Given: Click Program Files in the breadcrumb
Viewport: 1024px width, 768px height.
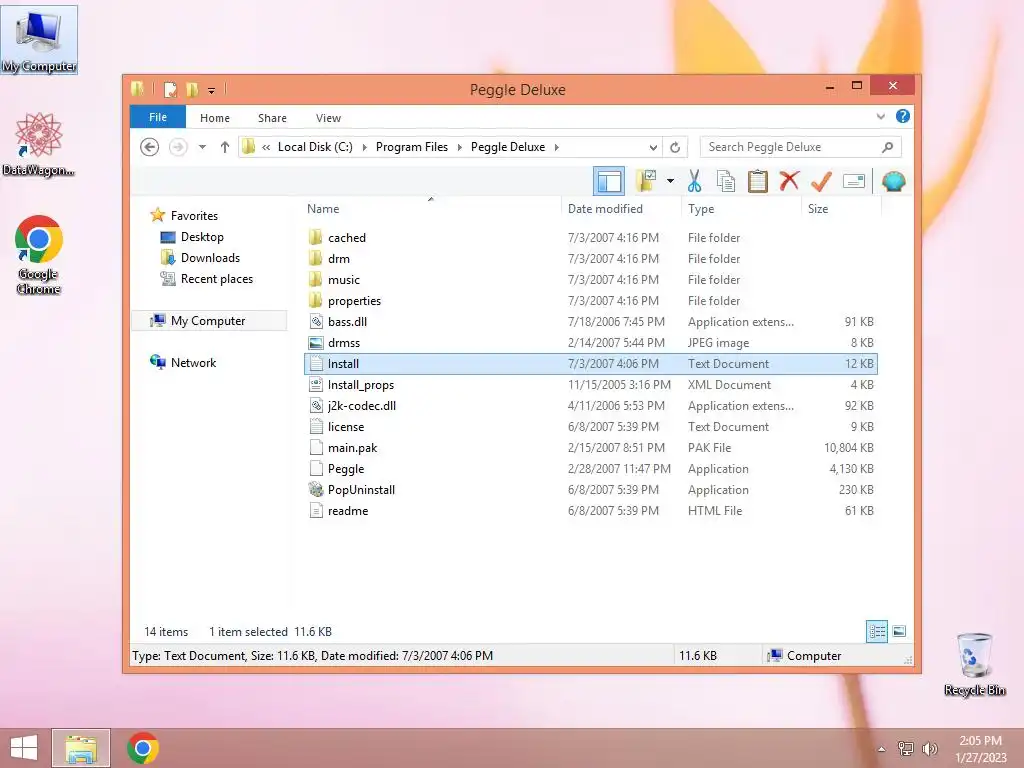Looking at the screenshot, I should [x=411, y=147].
